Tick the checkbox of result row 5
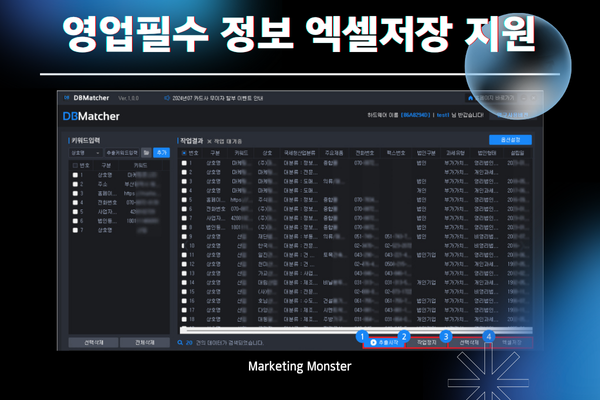 click(184, 200)
